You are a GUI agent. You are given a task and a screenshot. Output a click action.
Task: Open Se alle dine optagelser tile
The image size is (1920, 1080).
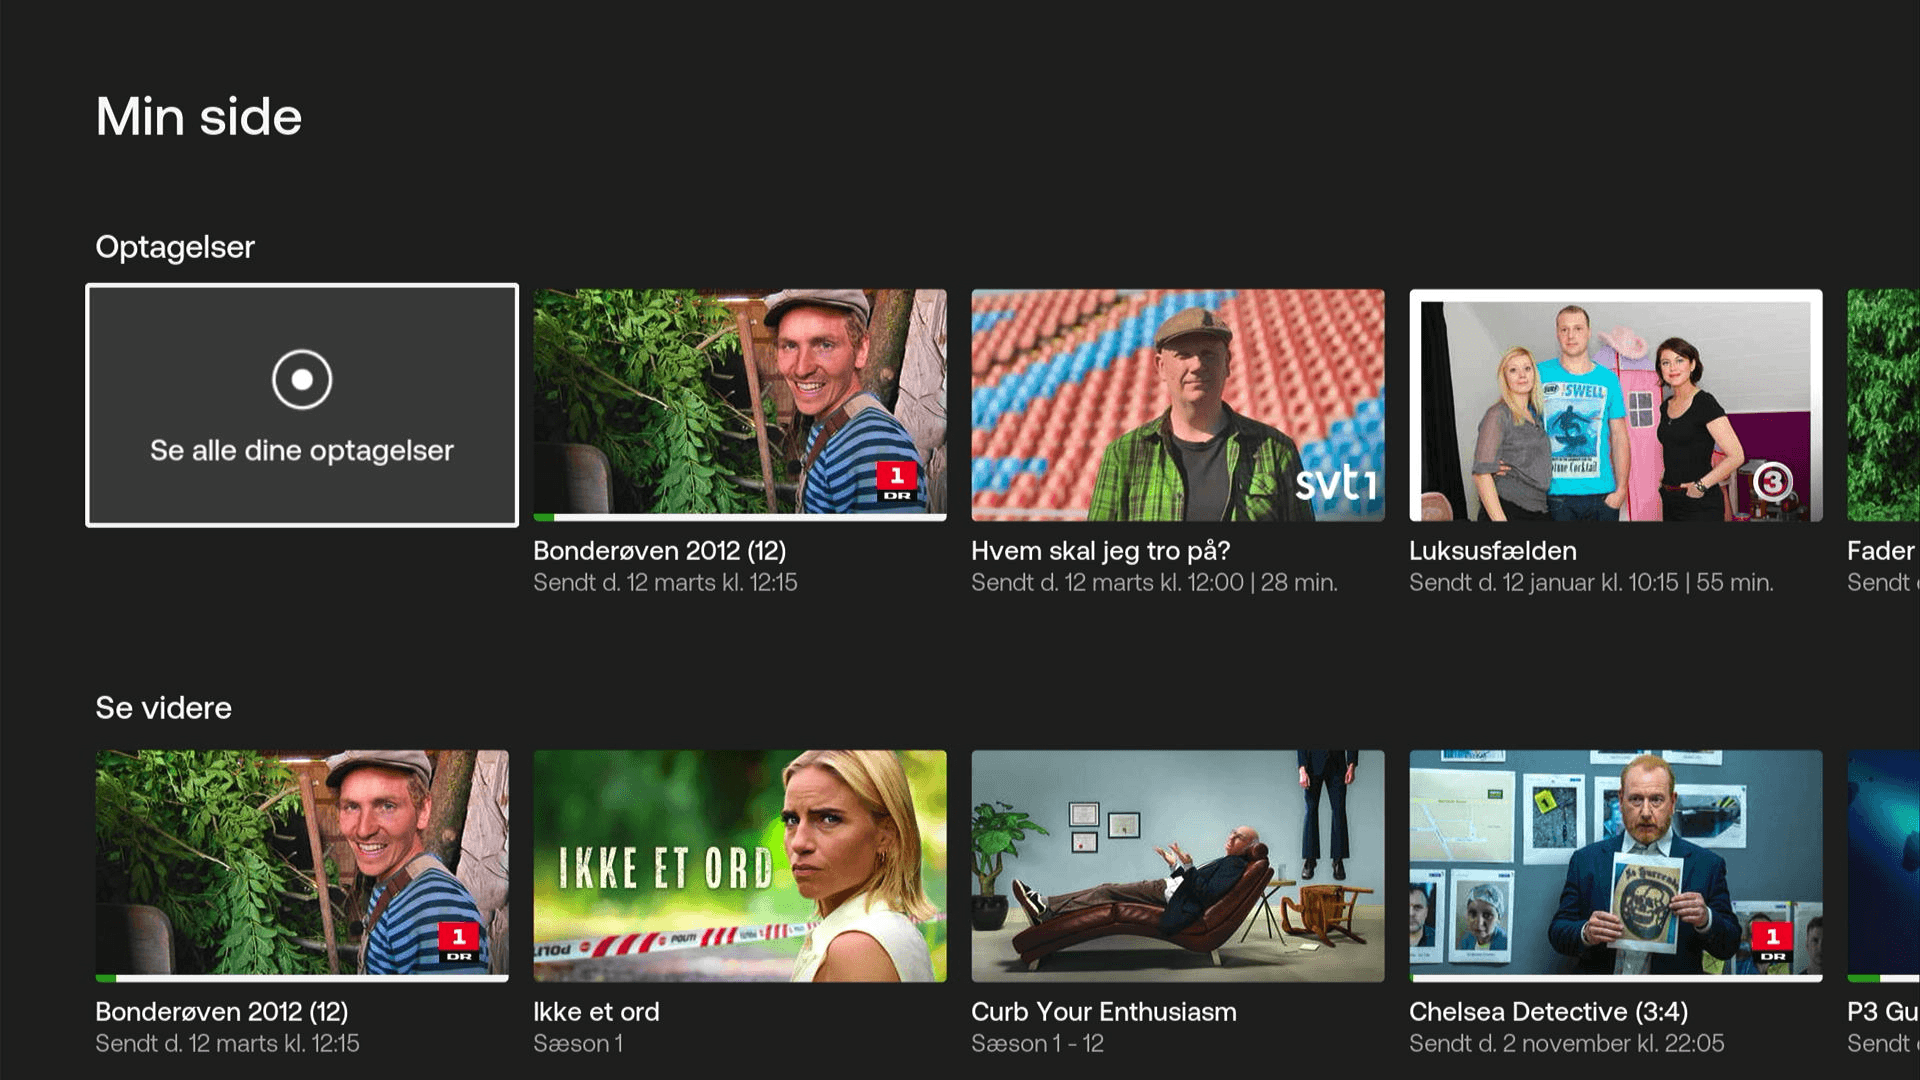click(x=301, y=451)
